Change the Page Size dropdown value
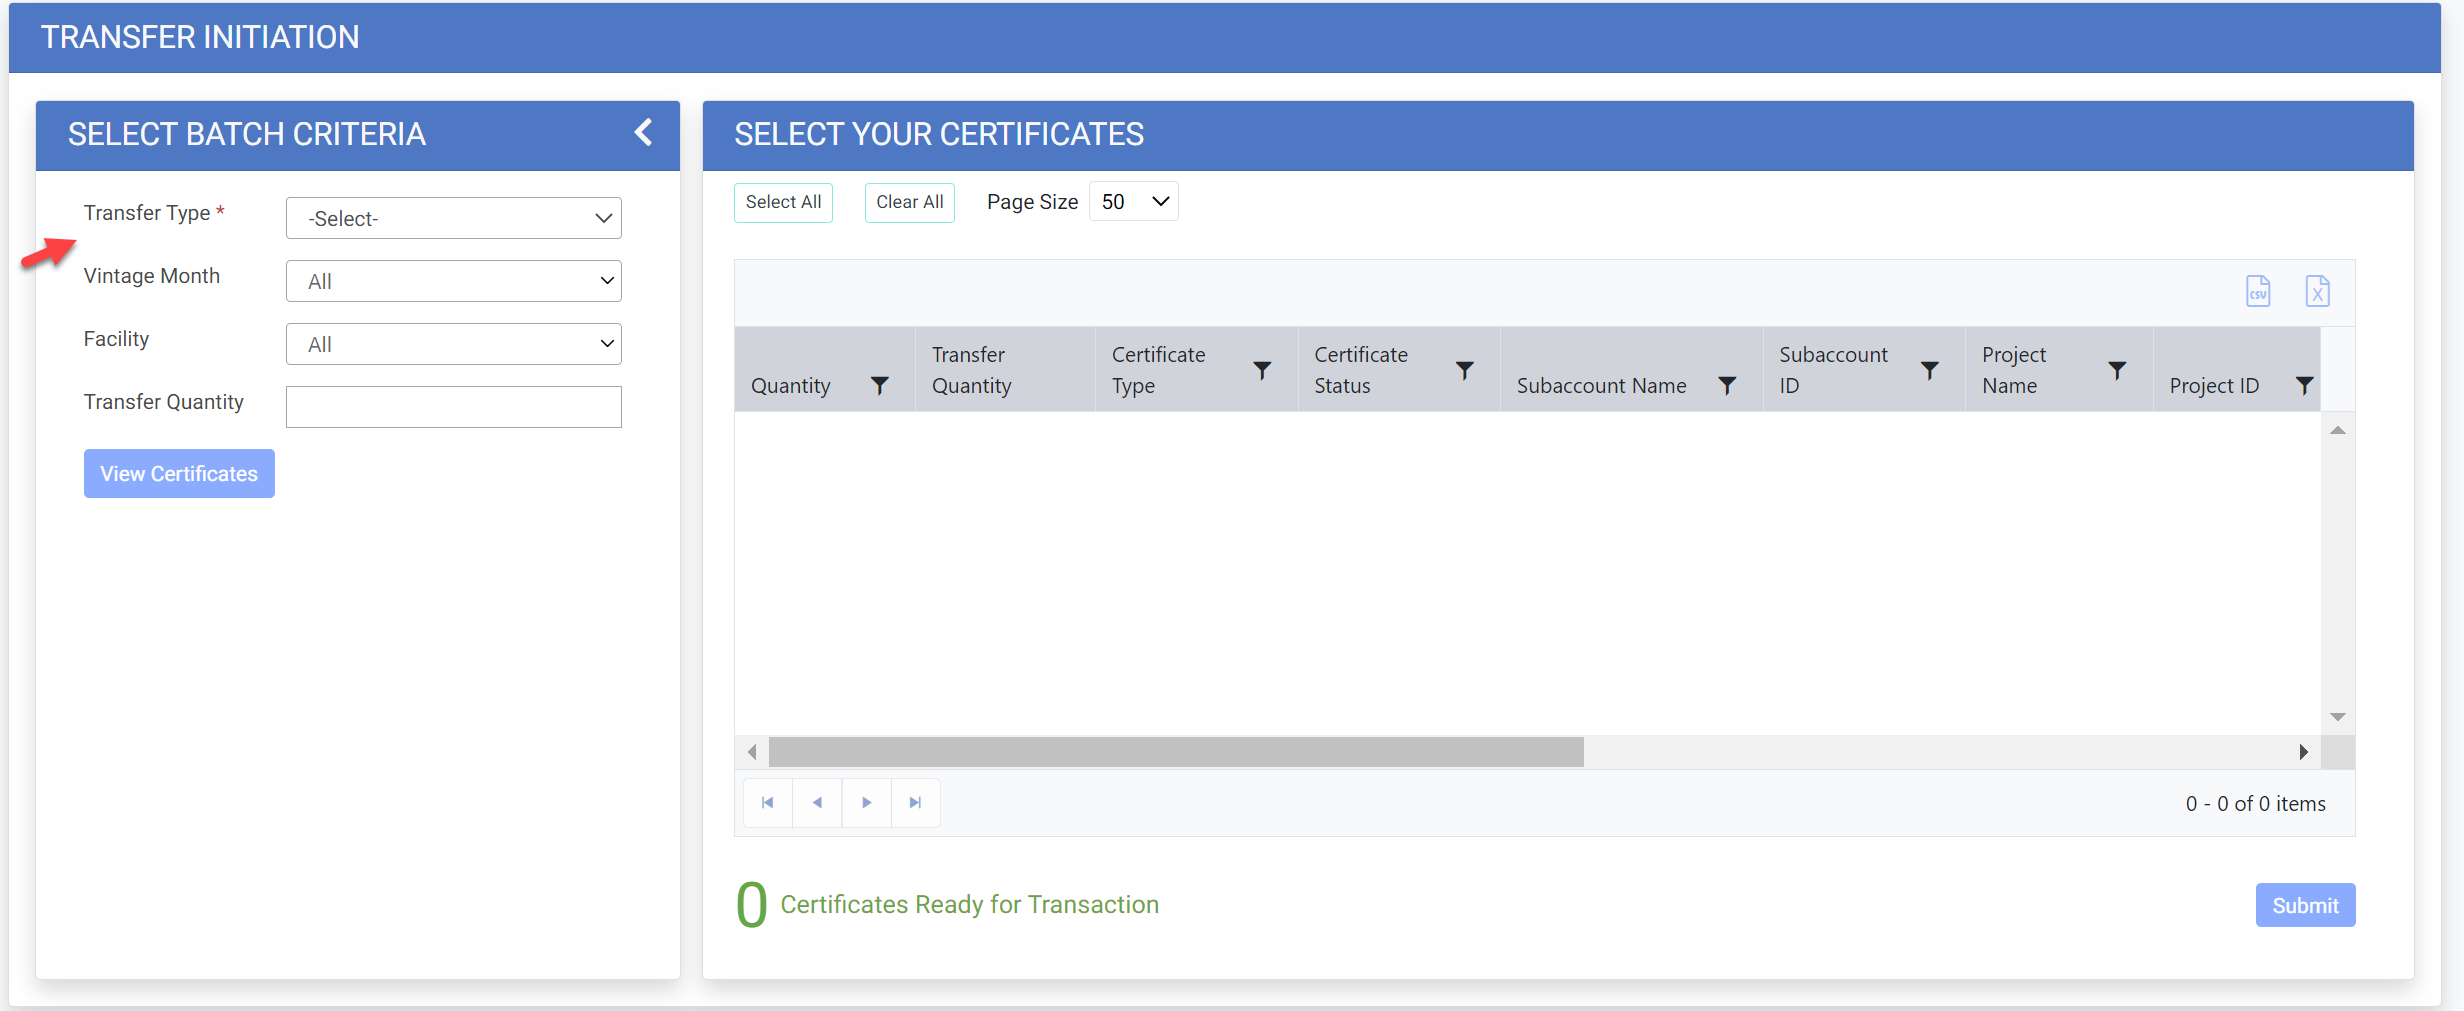 tap(1133, 202)
